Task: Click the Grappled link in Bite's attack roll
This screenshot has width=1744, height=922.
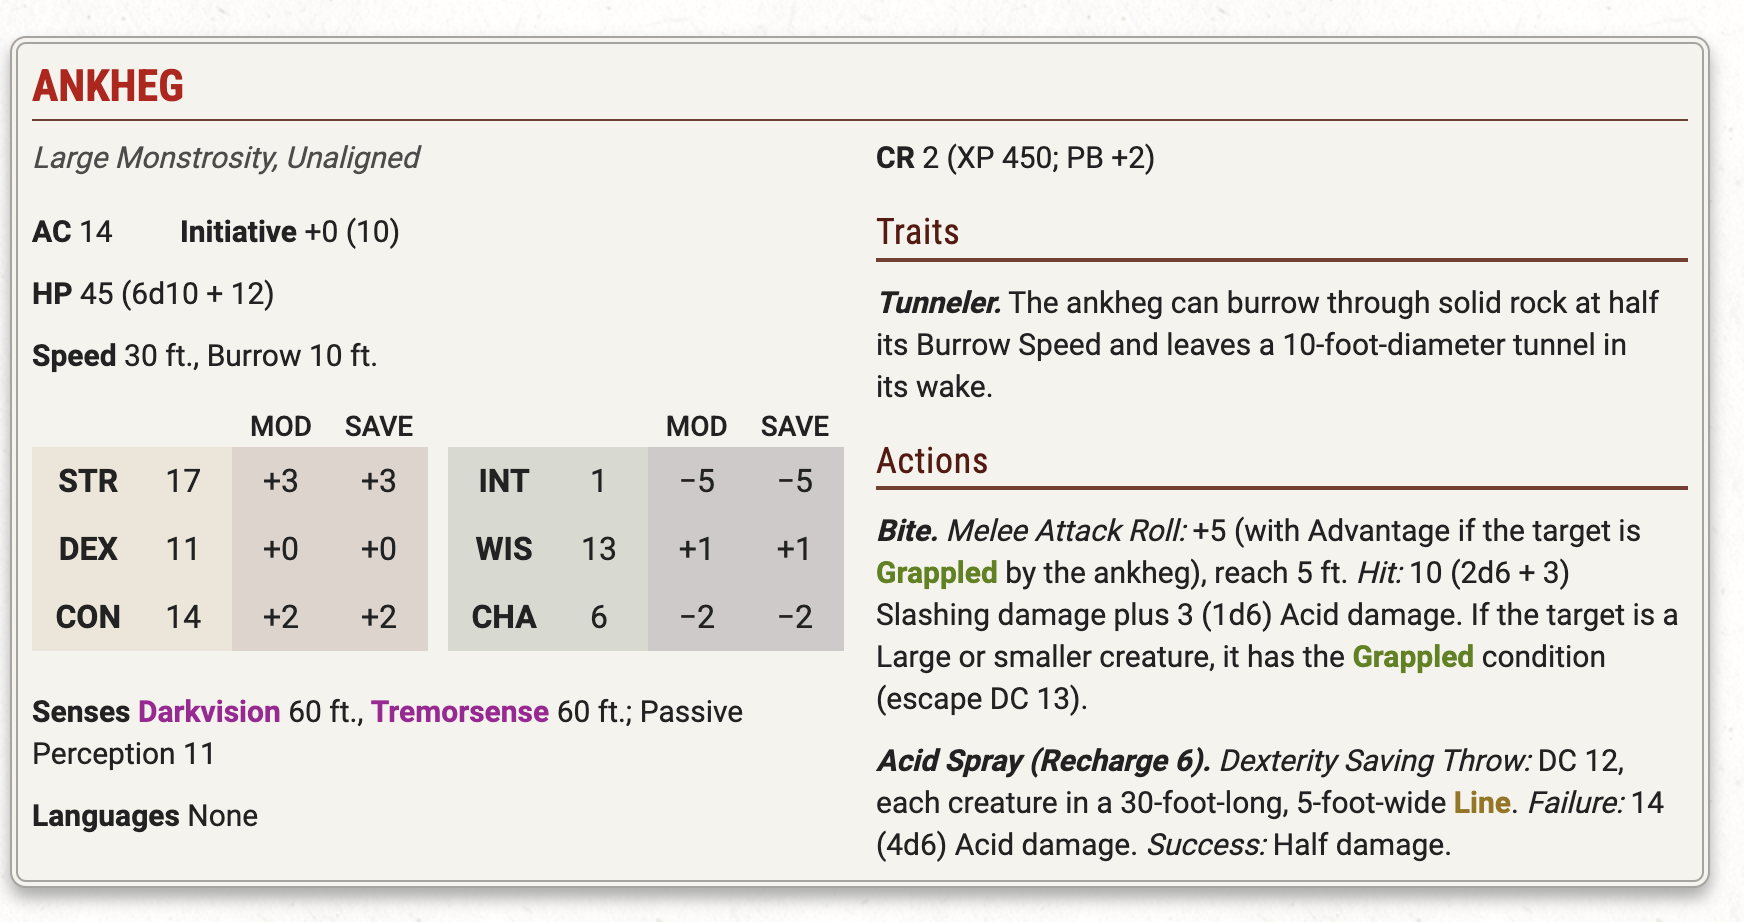Action: click(936, 573)
